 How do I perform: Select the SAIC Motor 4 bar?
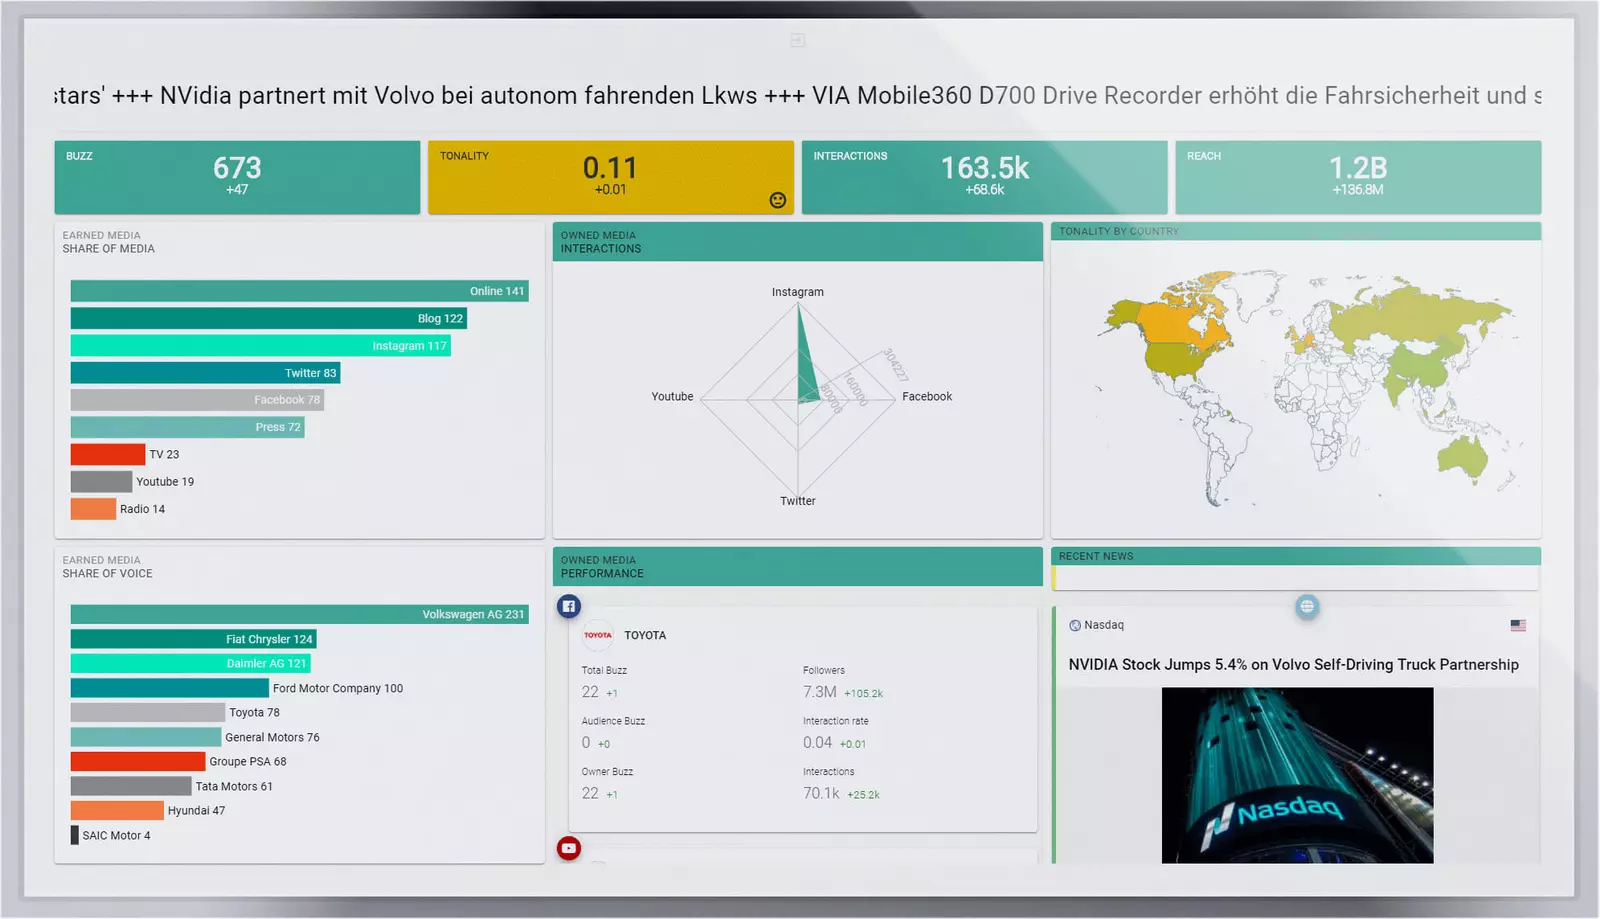coord(75,835)
